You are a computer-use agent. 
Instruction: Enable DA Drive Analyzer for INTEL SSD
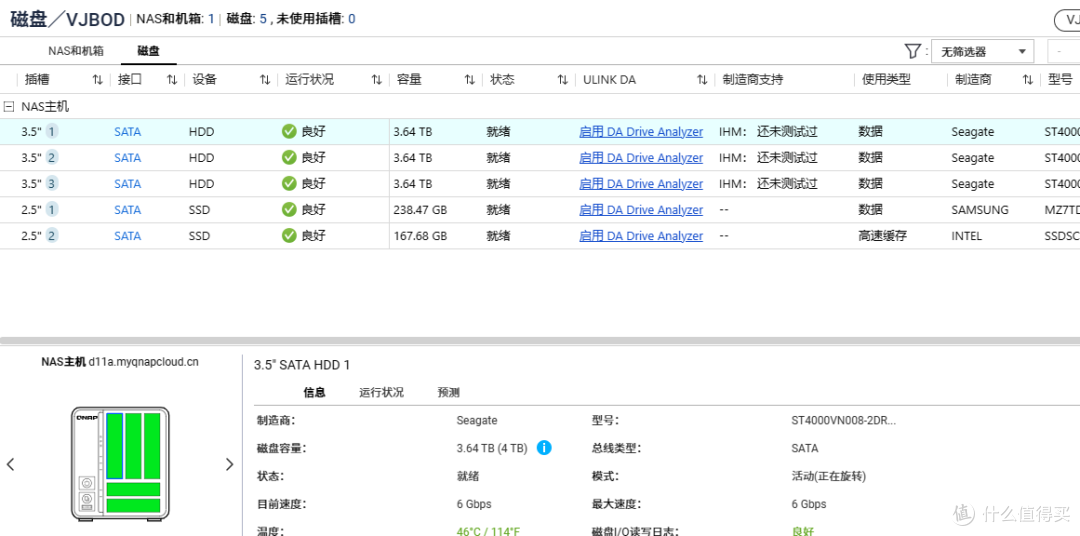tap(641, 236)
